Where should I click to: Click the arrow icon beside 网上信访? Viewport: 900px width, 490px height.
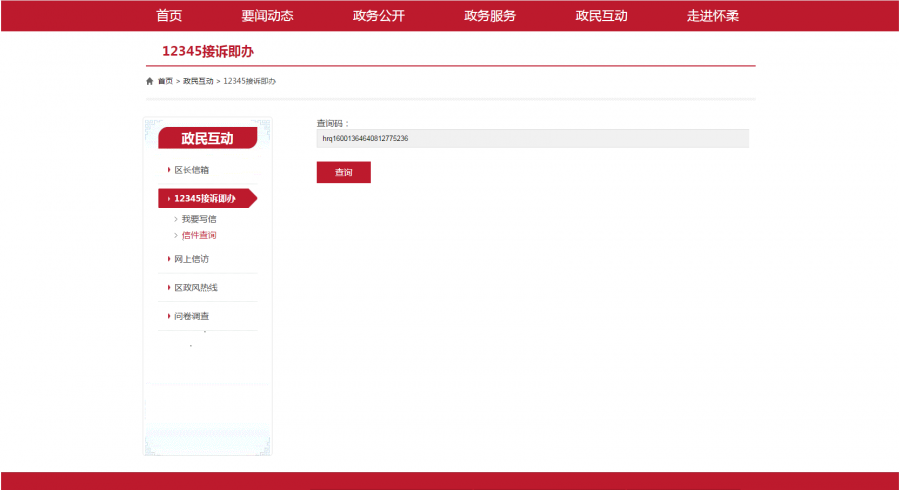(x=169, y=259)
